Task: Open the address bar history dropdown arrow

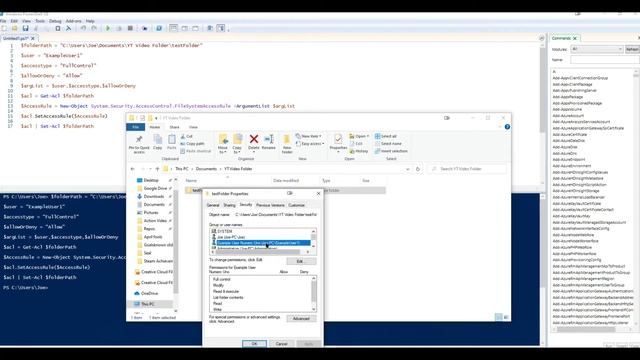Action: pos(407,169)
